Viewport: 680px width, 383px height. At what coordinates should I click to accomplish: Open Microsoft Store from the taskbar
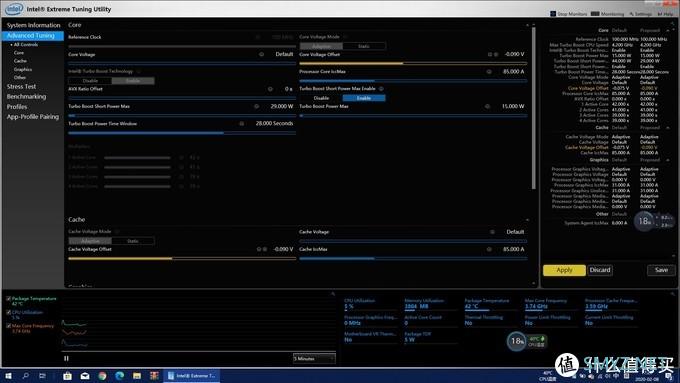point(67,376)
